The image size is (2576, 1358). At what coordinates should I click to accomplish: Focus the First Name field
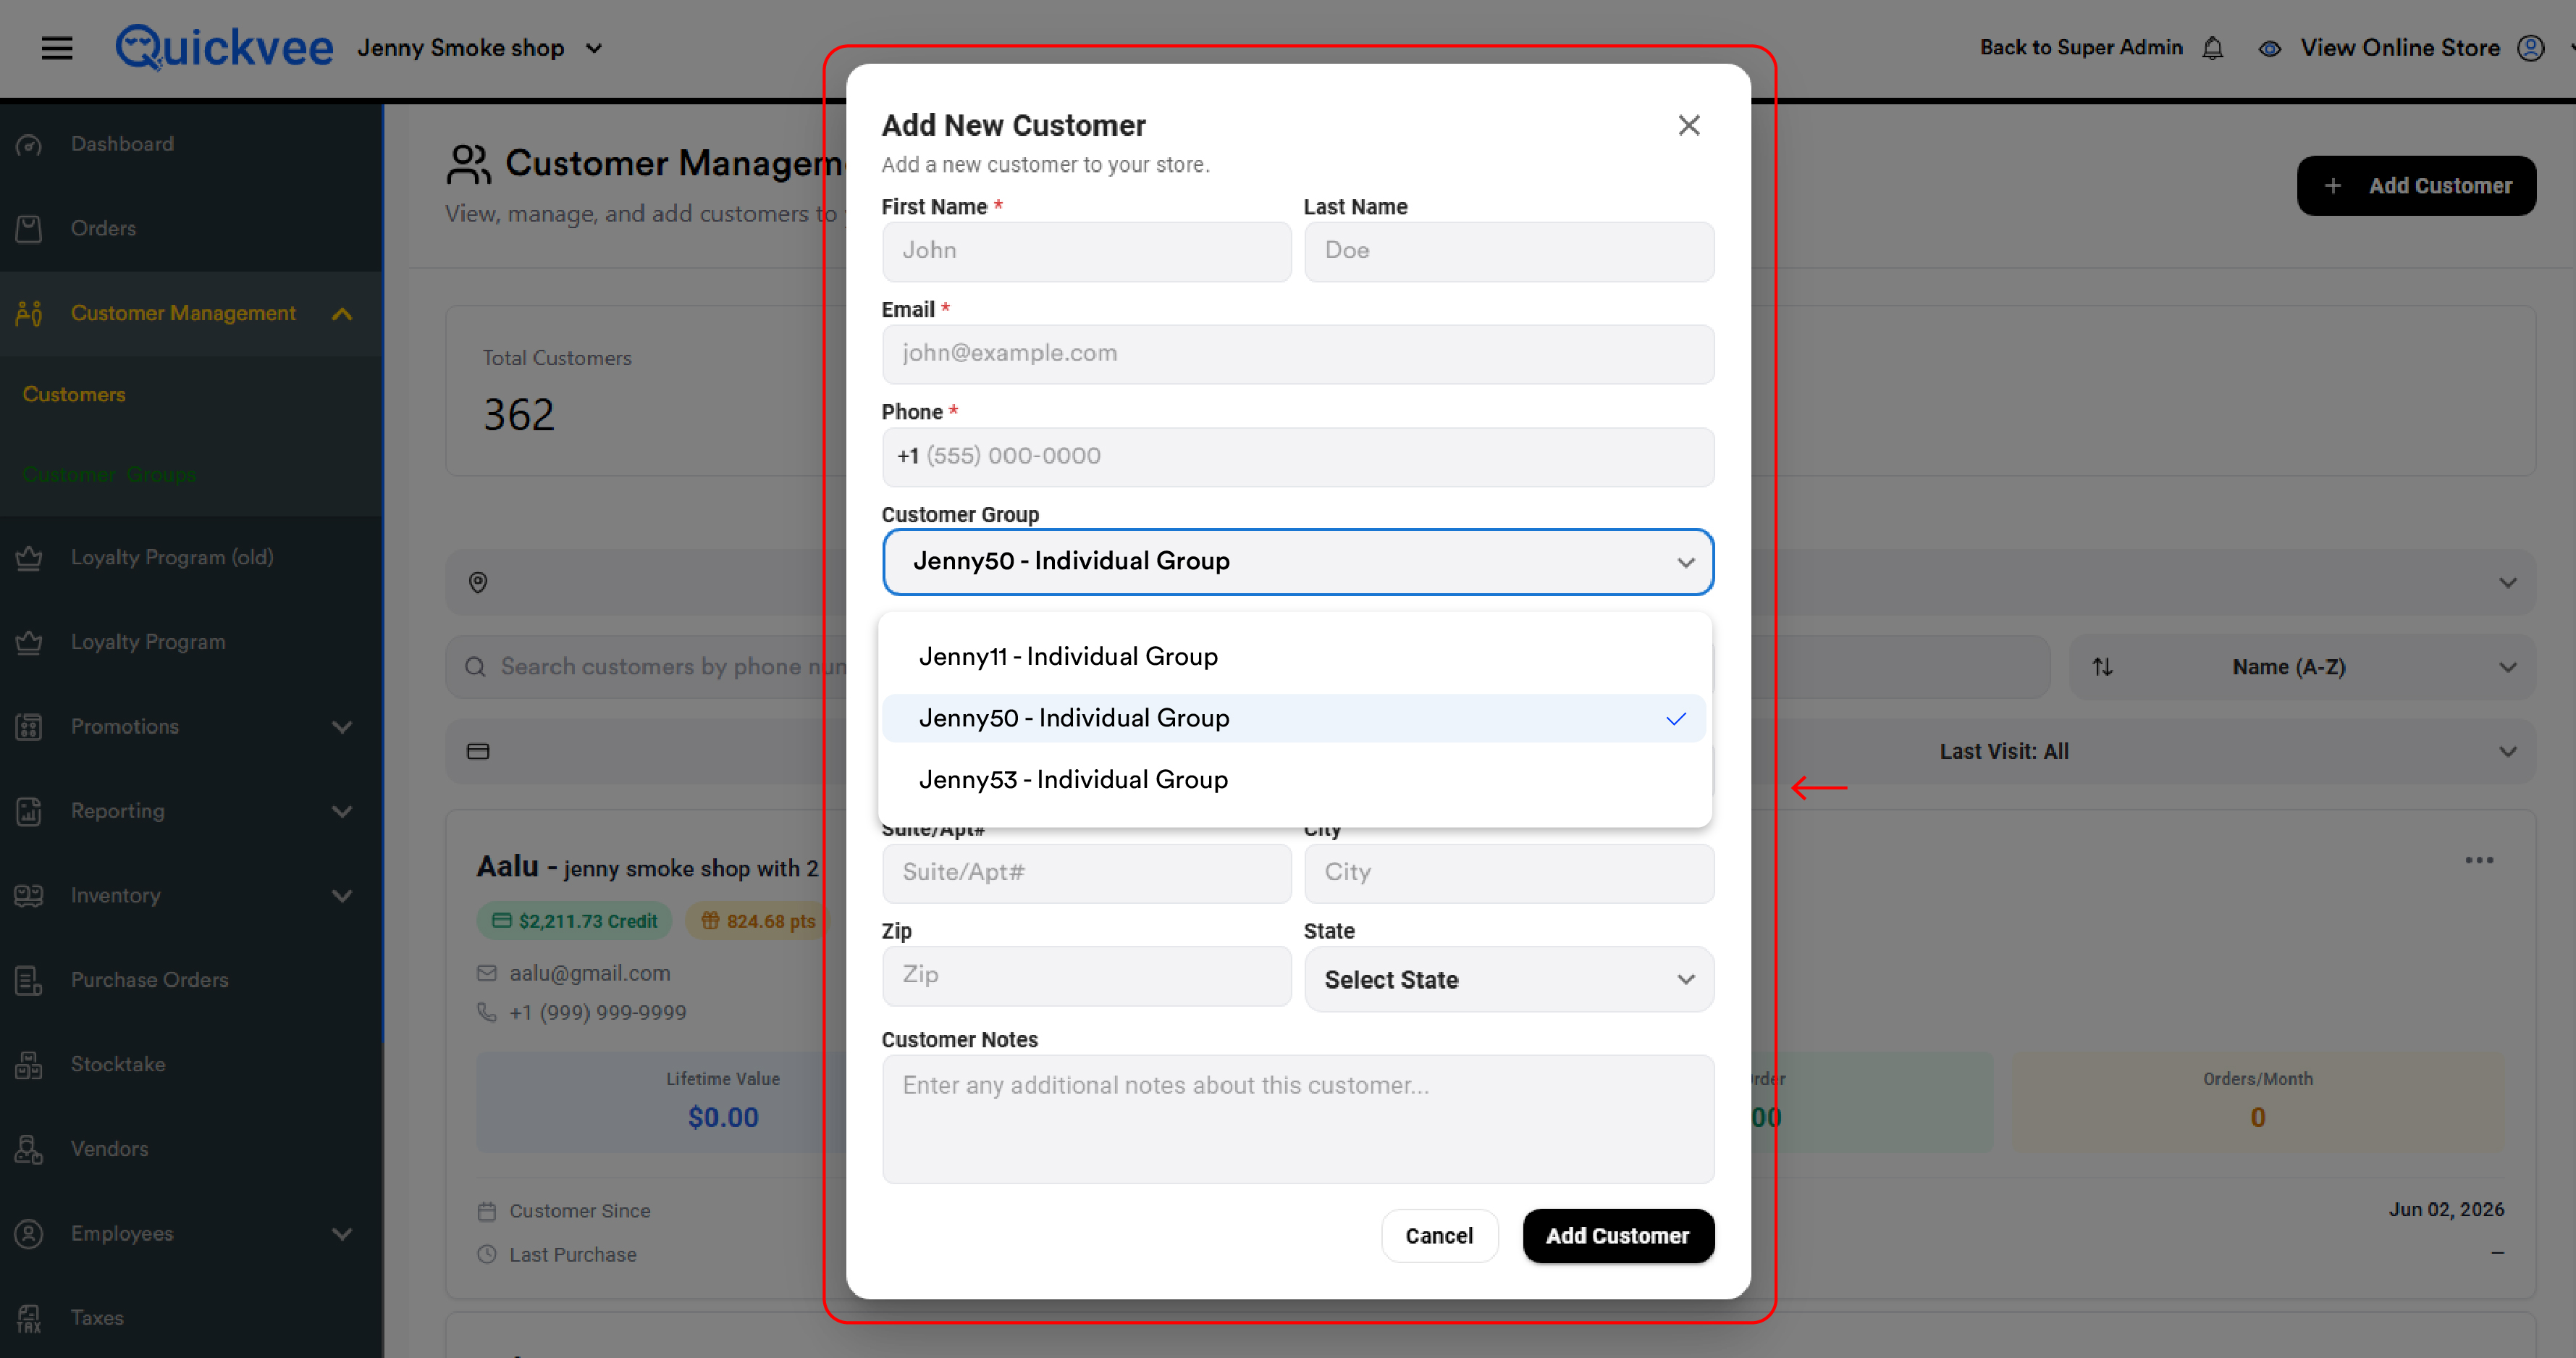click(1087, 251)
